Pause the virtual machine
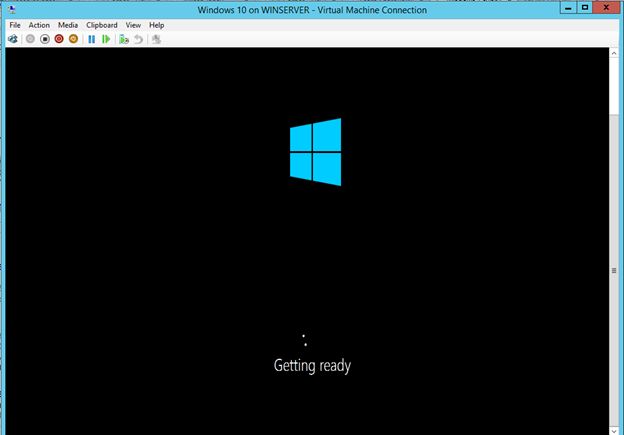This screenshot has width=624, height=435. pos(92,39)
